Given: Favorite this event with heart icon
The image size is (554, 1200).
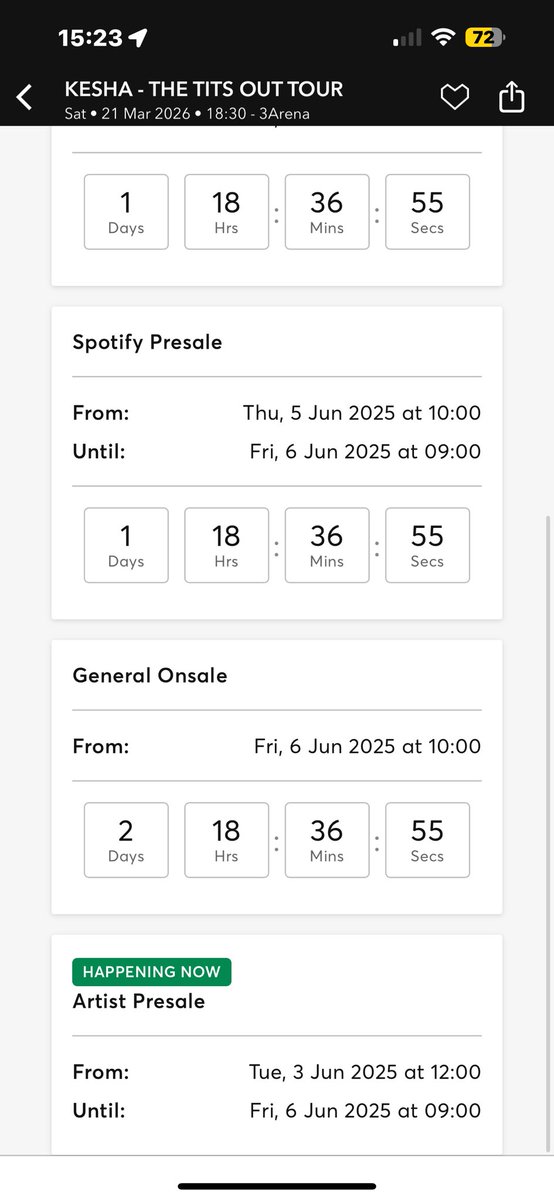Looking at the screenshot, I should pyautogui.click(x=455, y=97).
